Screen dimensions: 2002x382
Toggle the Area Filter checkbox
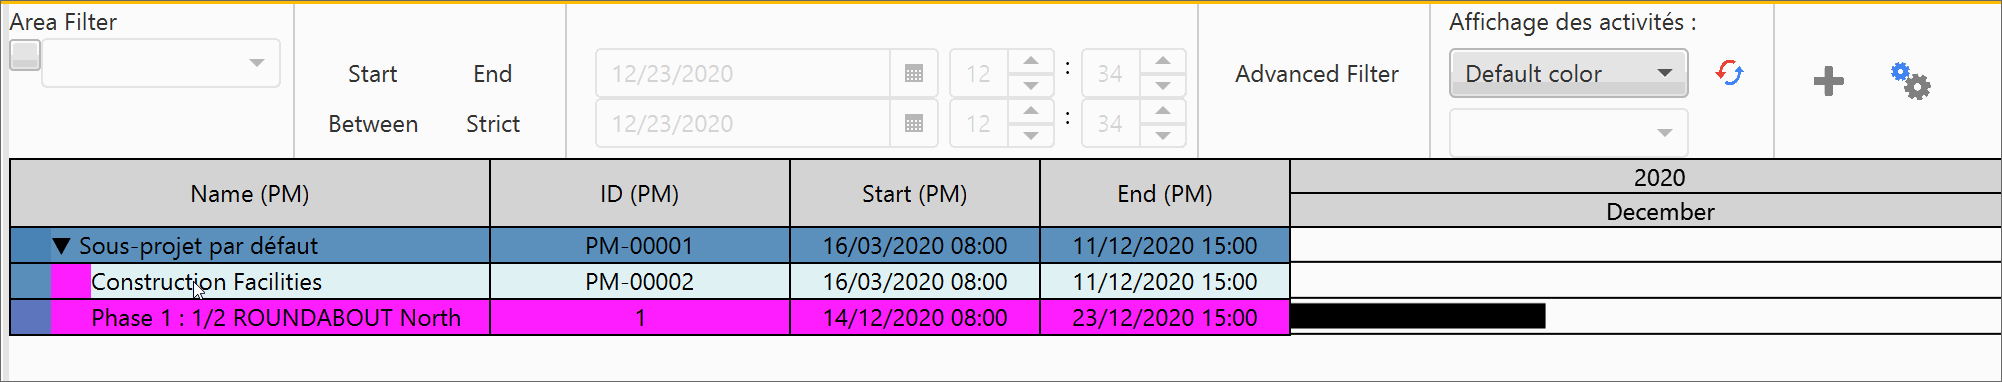click(x=25, y=55)
